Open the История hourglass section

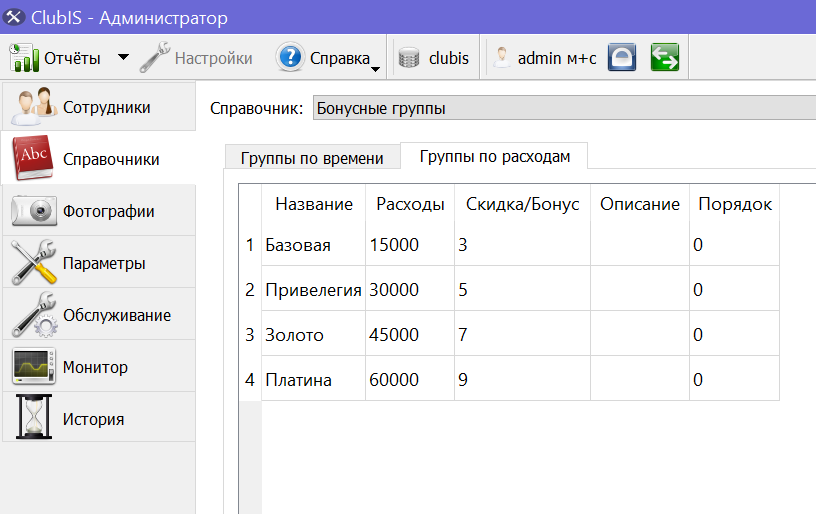coord(99,418)
